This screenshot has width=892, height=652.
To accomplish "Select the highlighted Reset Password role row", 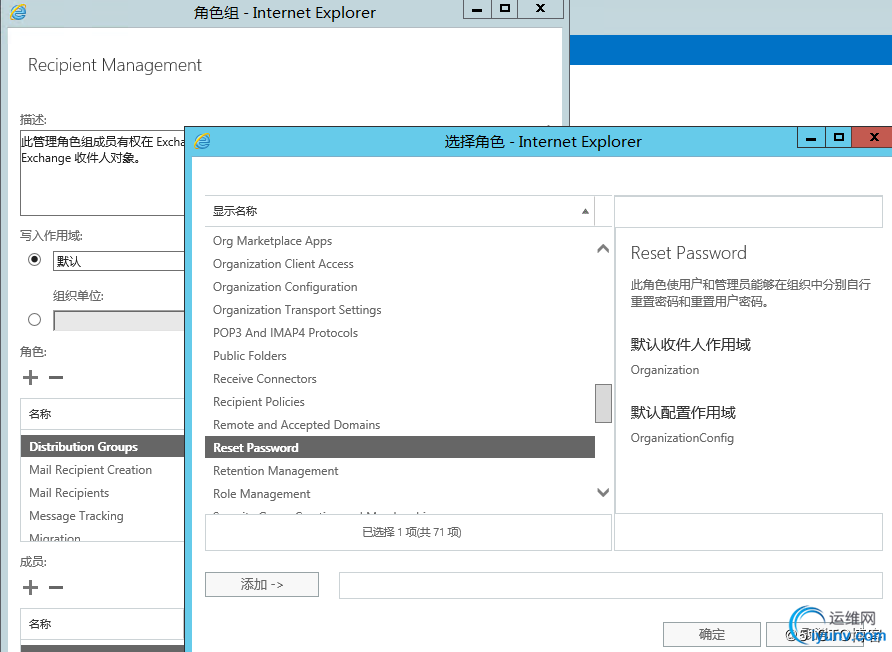I will [x=400, y=448].
